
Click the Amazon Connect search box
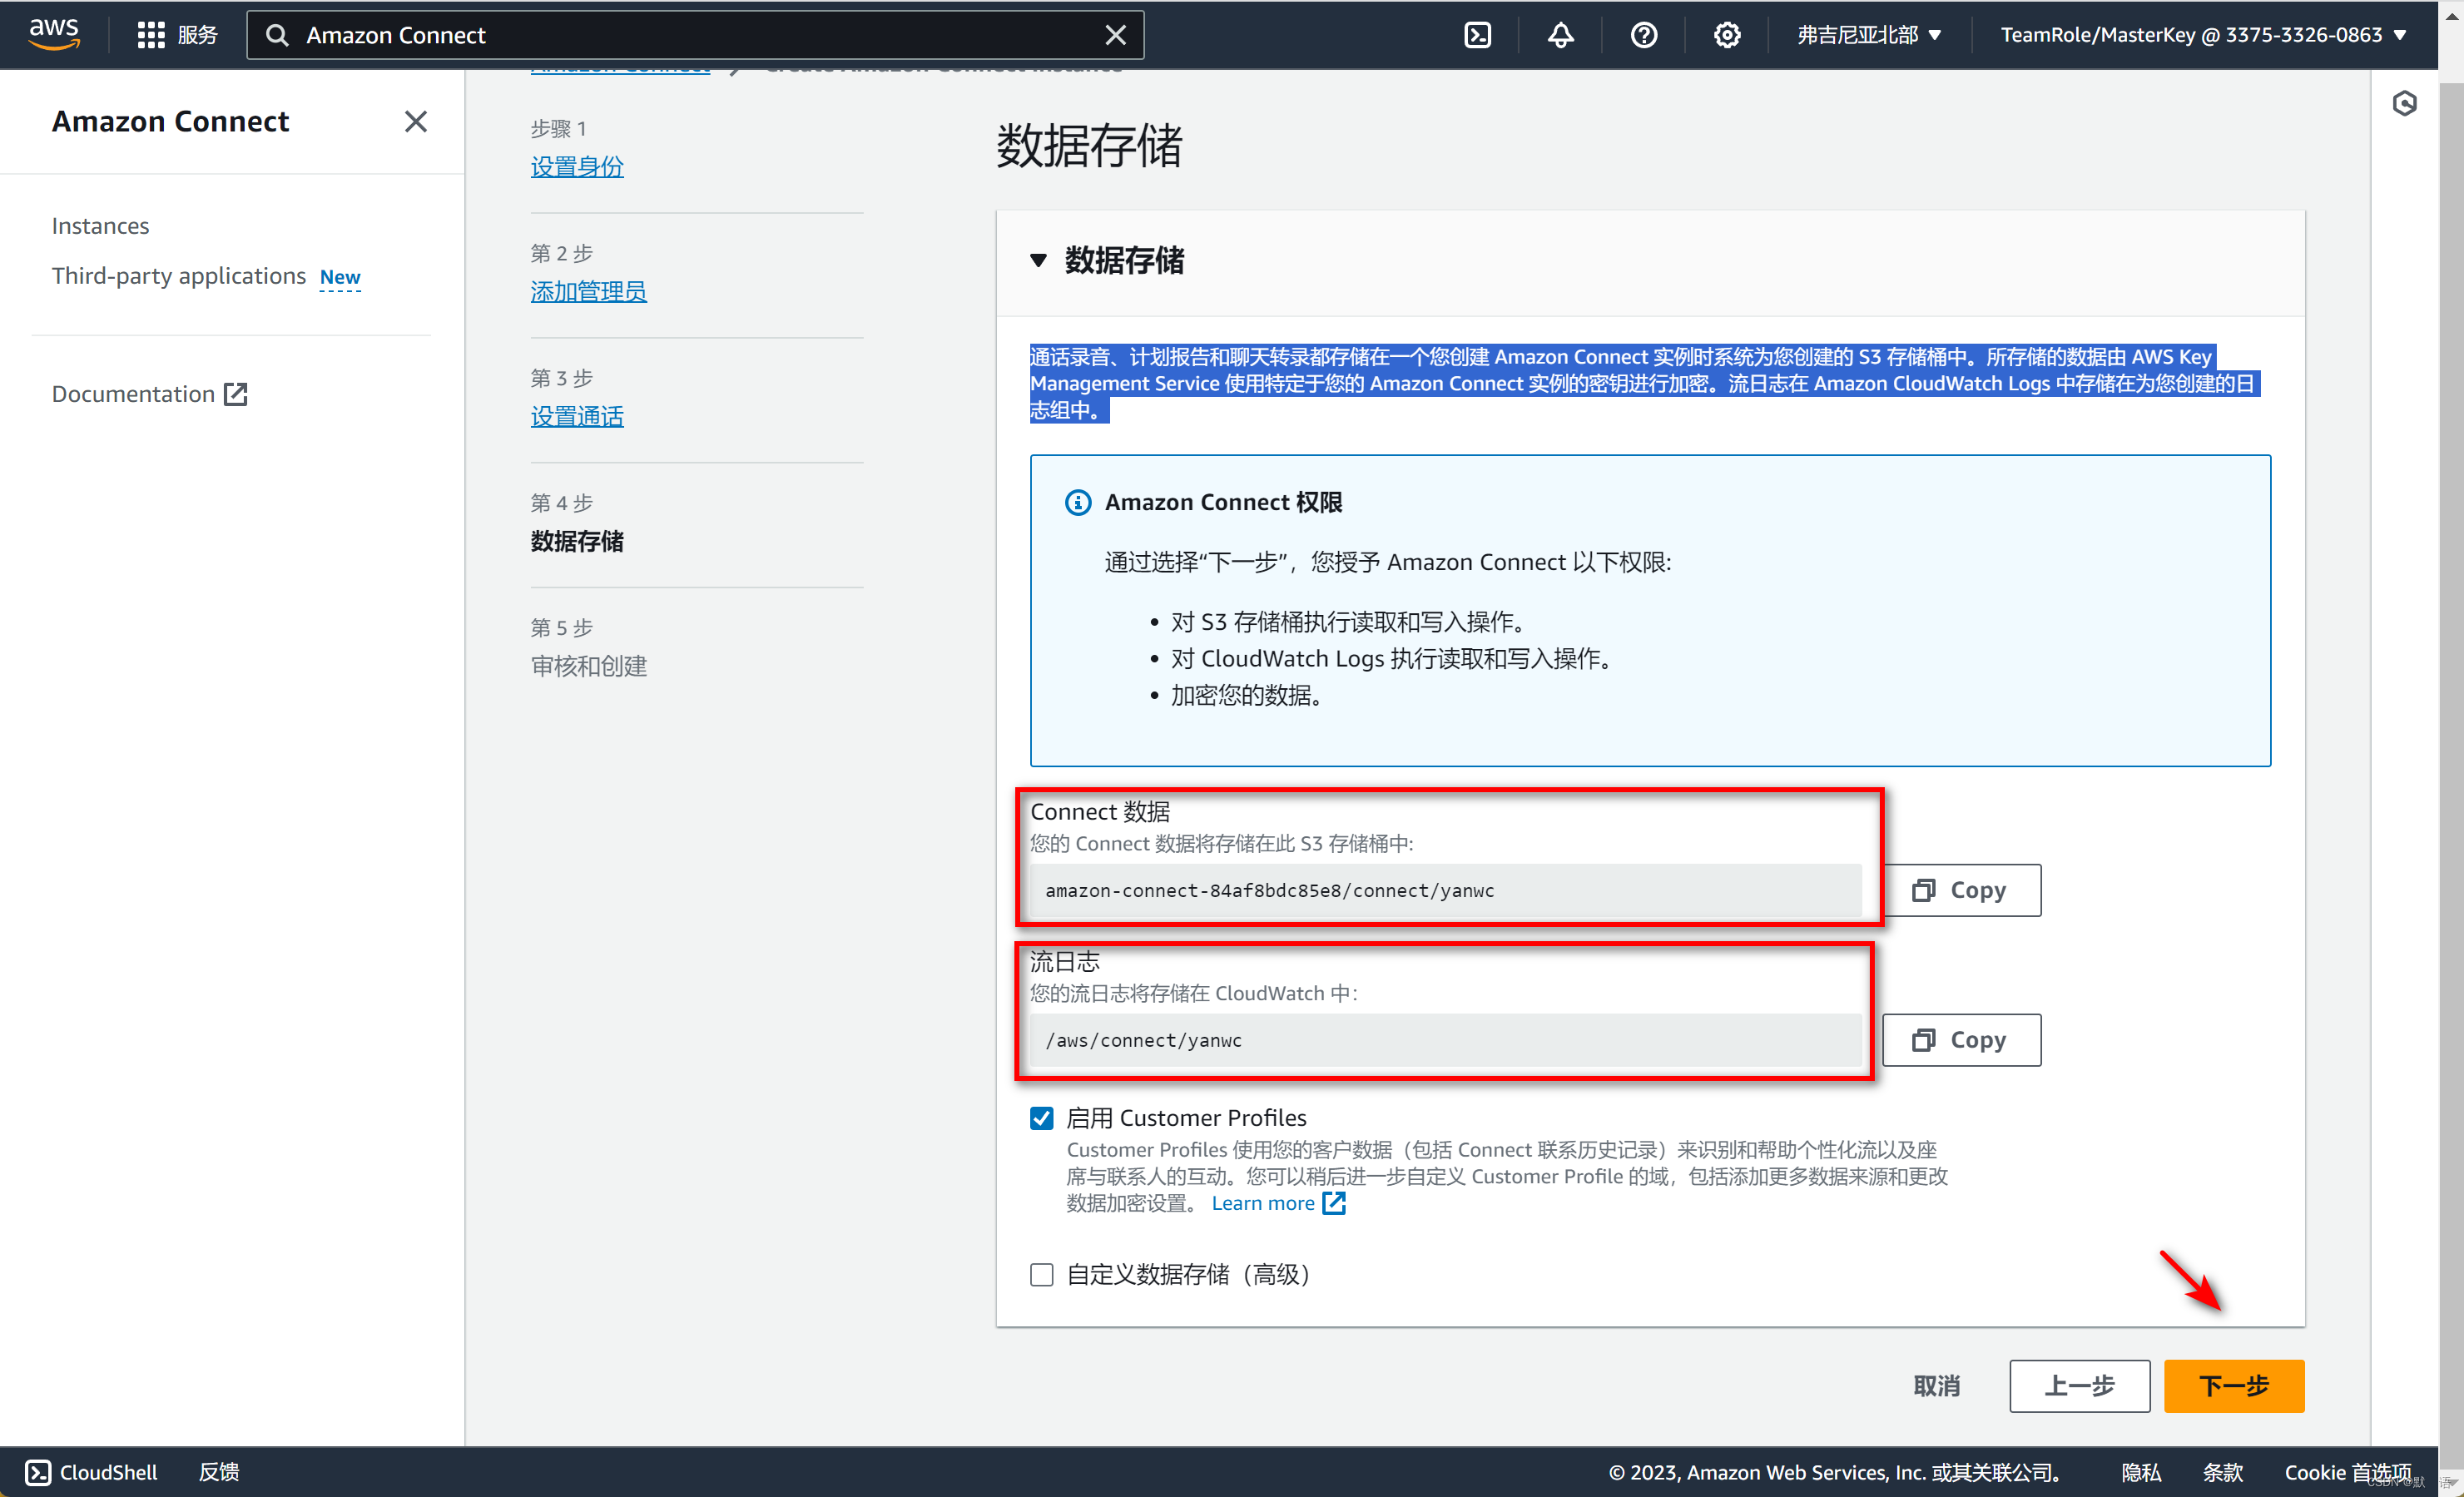pyautogui.click(x=695, y=35)
